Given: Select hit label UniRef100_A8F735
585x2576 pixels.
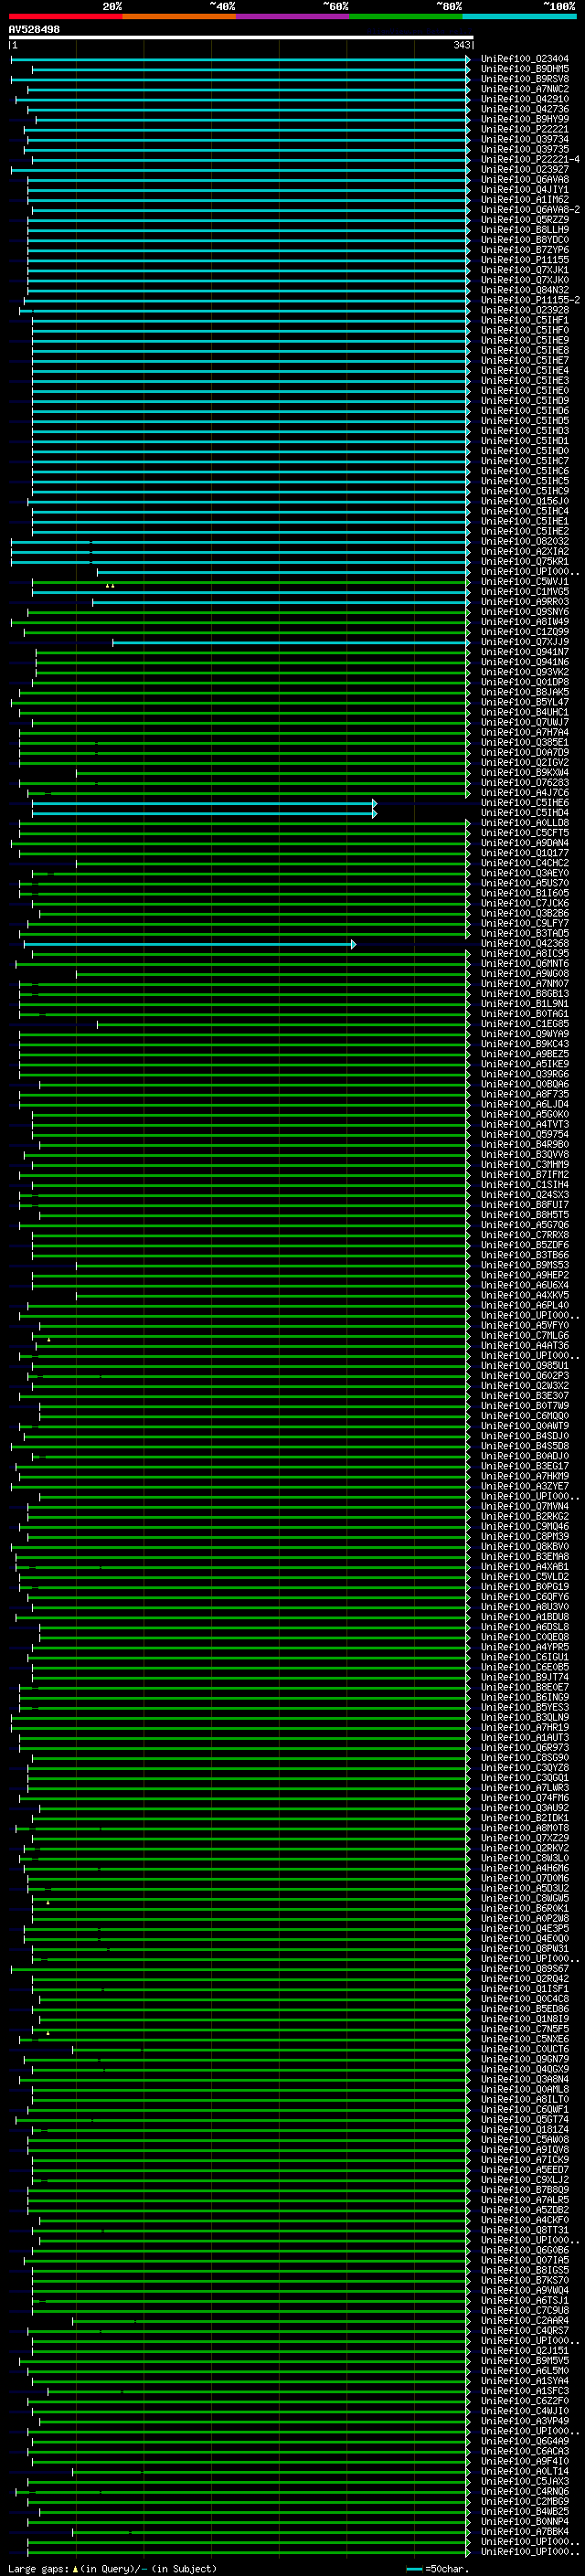Looking at the screenshot, I should click(x=525, y=1094).
